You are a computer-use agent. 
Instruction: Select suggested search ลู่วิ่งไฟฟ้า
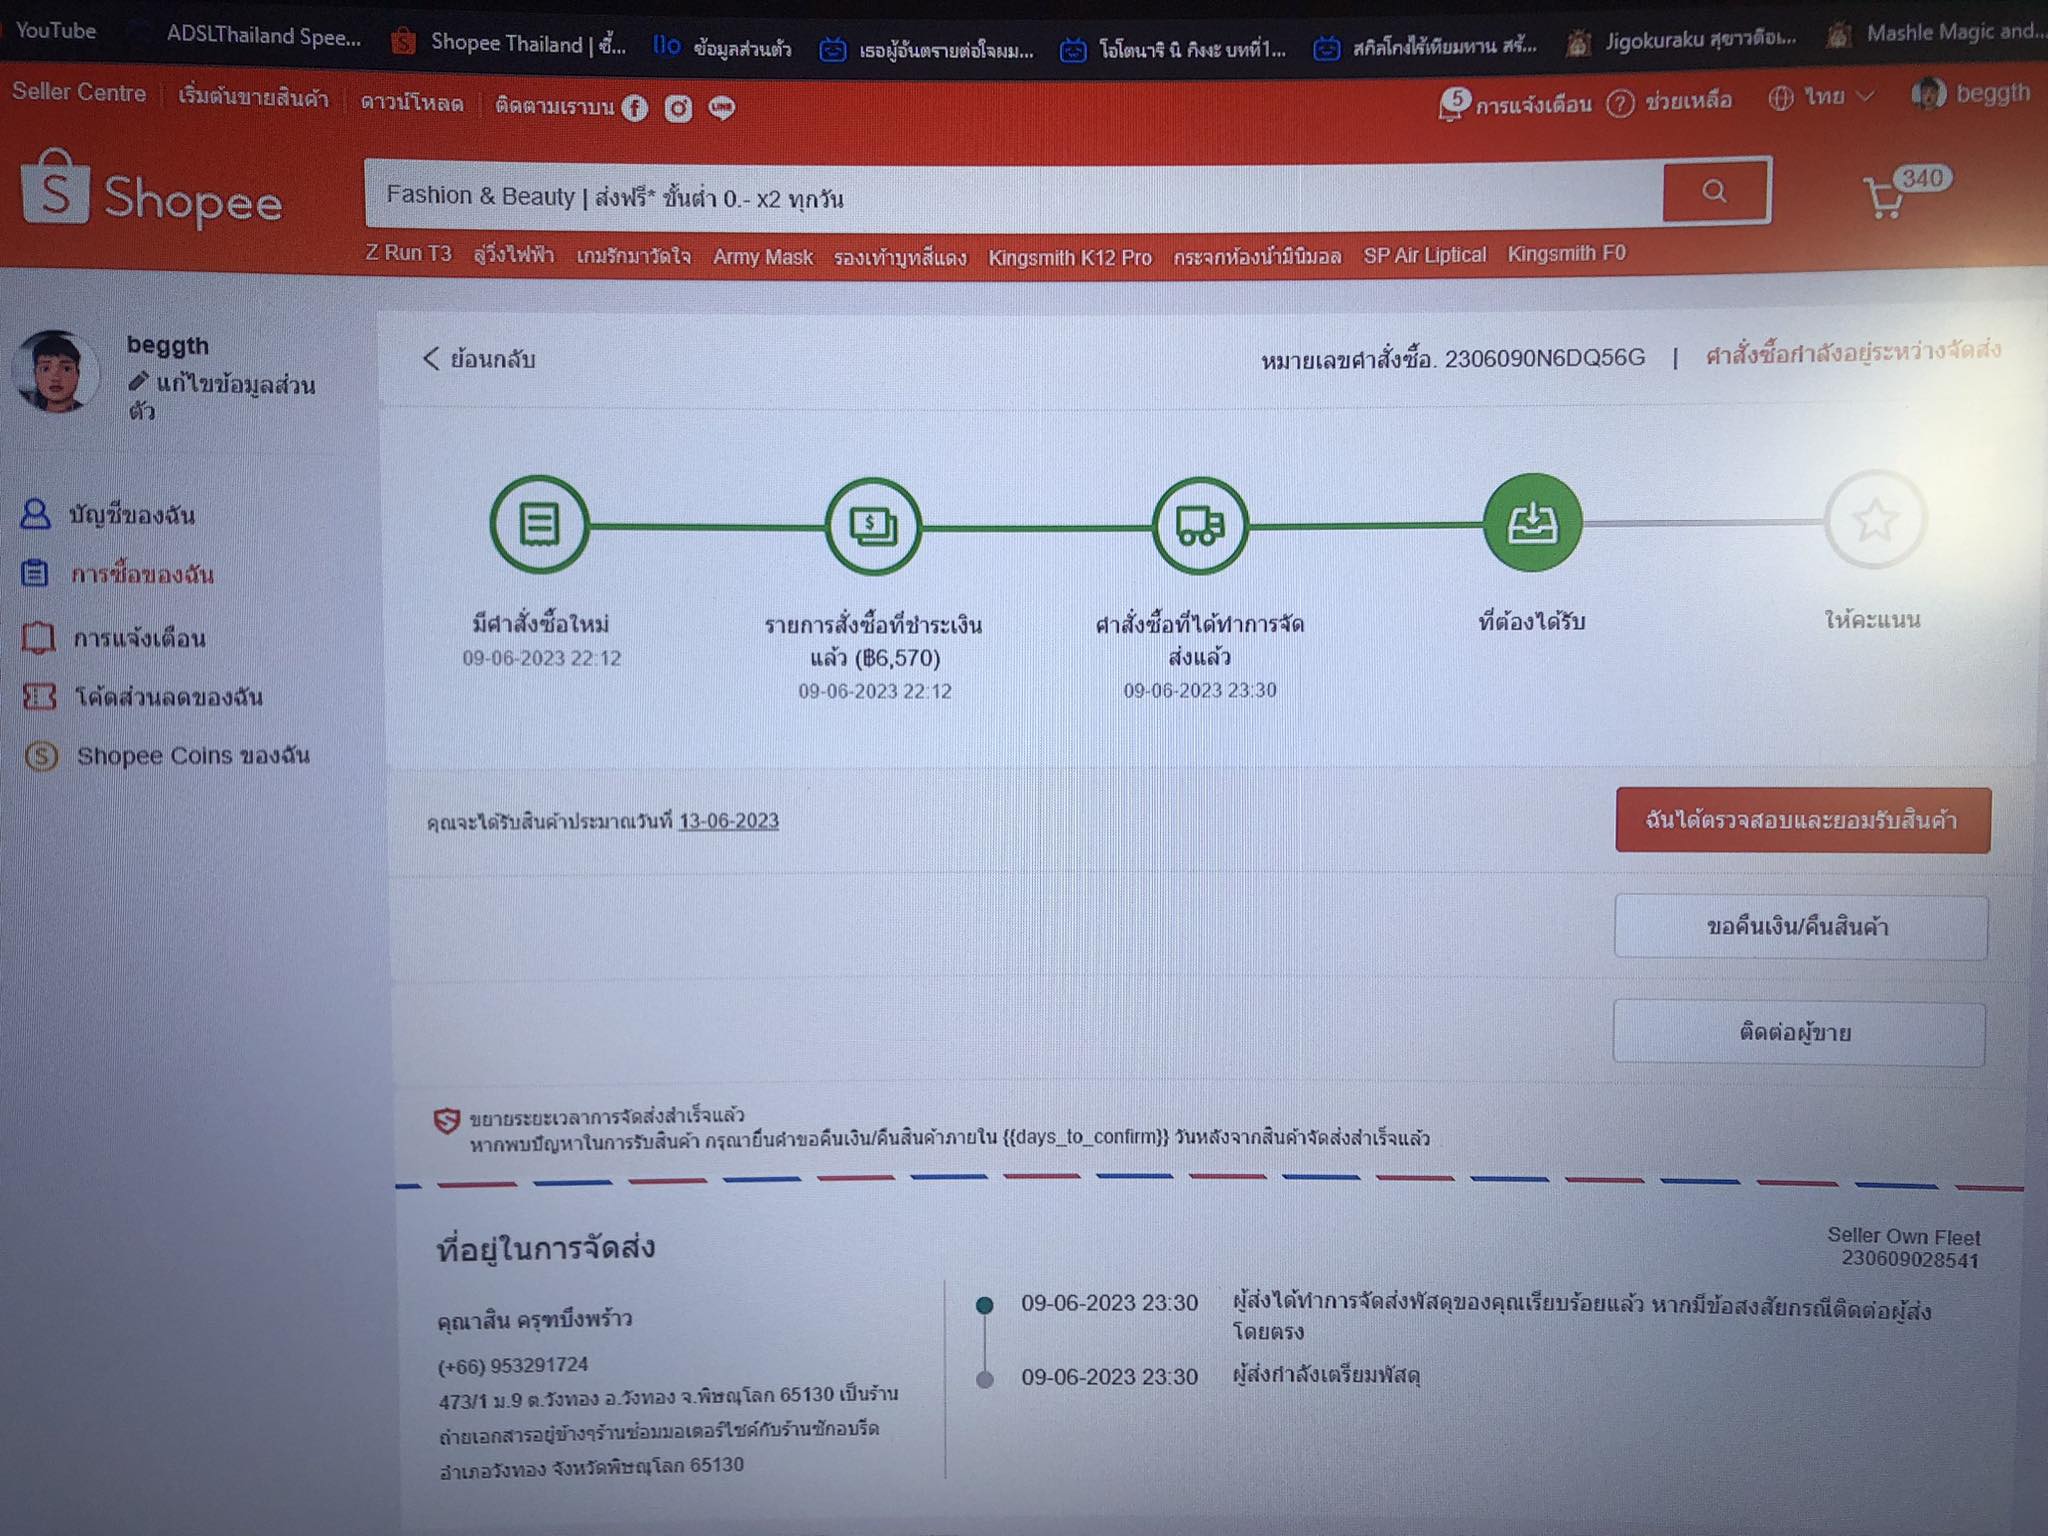coord(513,255)
